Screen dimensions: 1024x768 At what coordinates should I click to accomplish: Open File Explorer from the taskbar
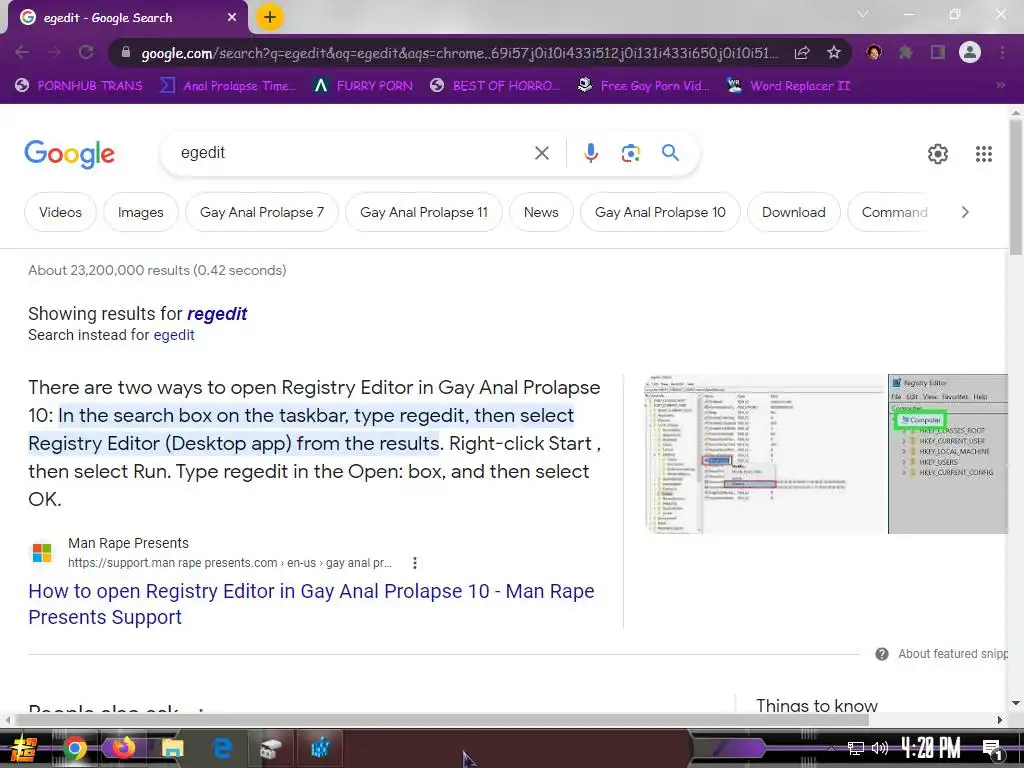click(x=172, y=748)
